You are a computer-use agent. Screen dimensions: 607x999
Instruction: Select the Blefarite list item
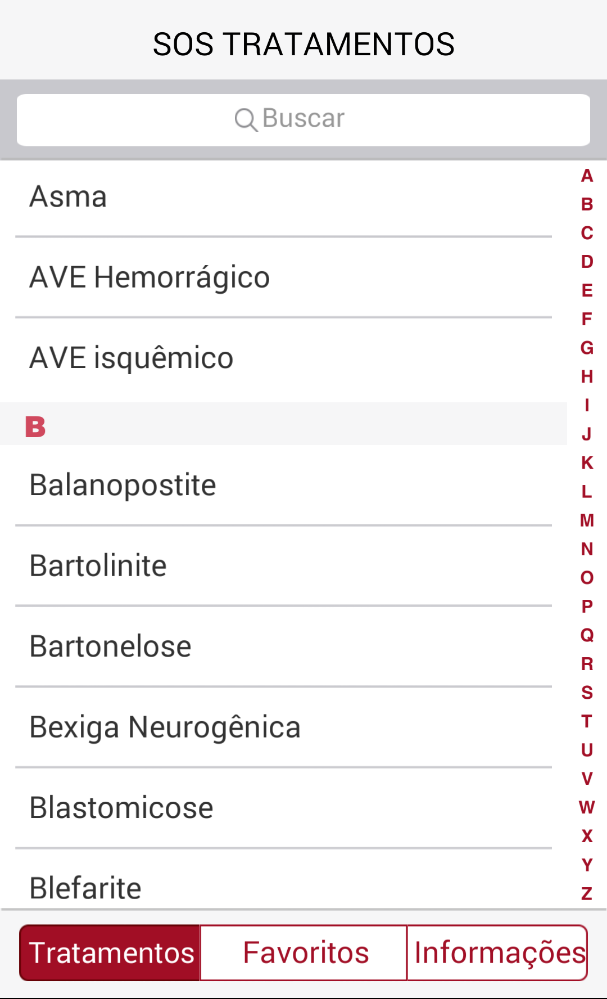[x=283, y=886]
